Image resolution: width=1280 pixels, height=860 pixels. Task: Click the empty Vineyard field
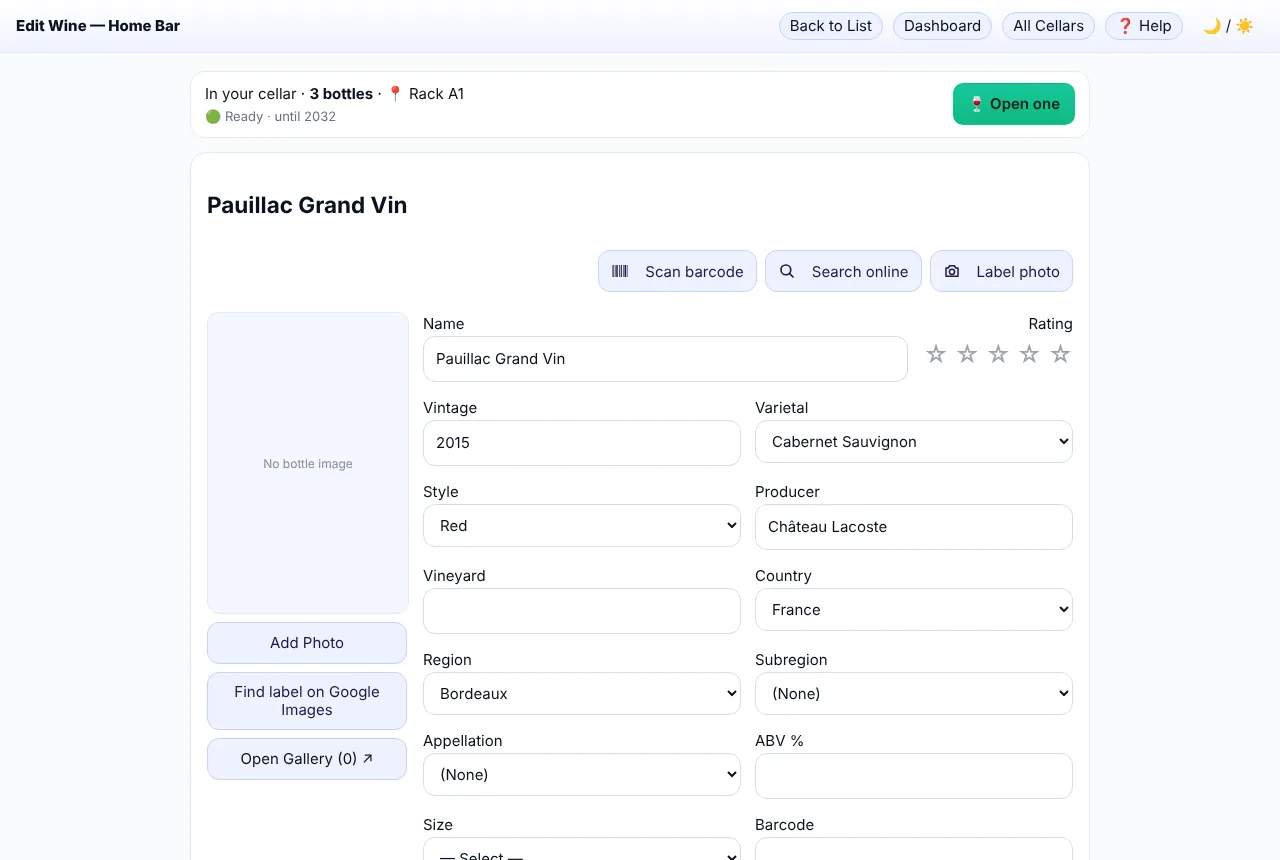pos(582,611)
